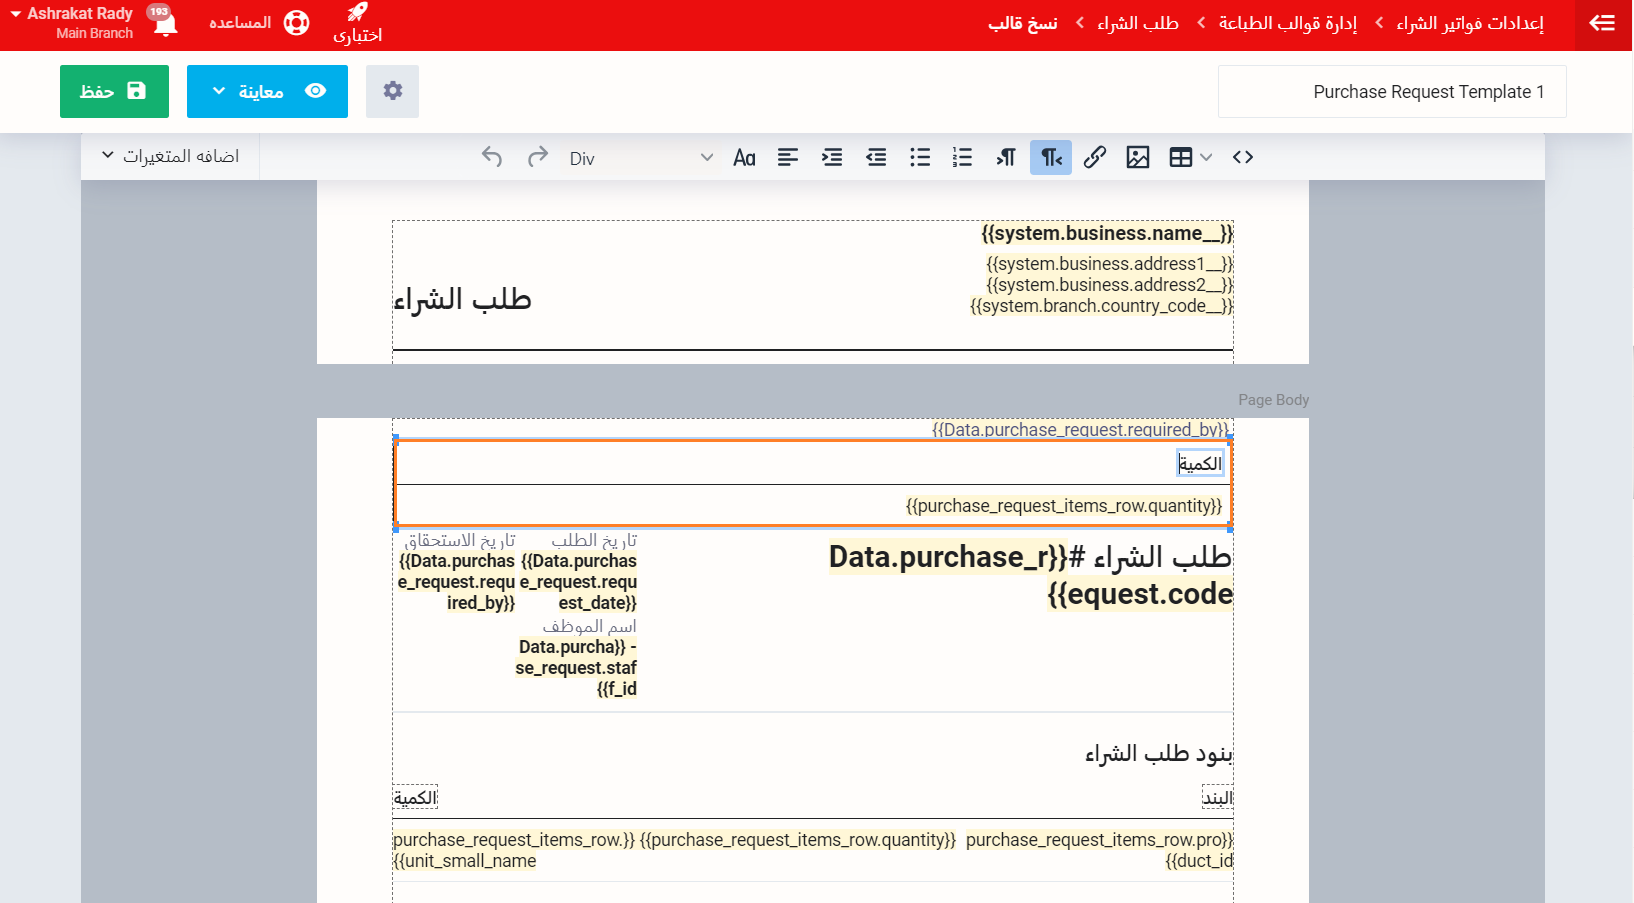Viewport: 1634px width, 903px height.
Task: Increase indent of selected block
Action: pyautogui.click(x=832, y=157)
